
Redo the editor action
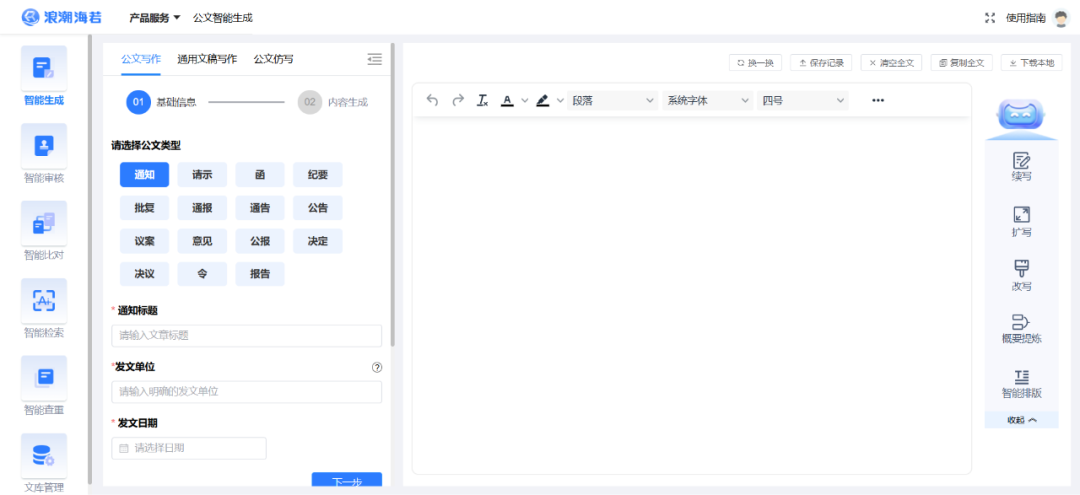(x=458, y=101)
